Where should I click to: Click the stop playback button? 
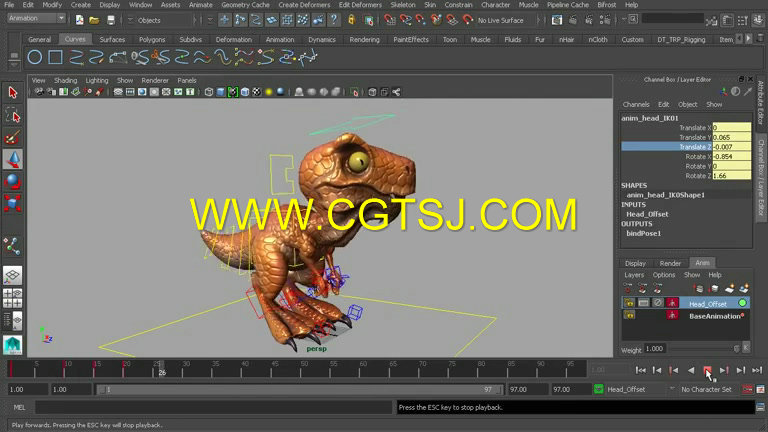pos(707,370)
